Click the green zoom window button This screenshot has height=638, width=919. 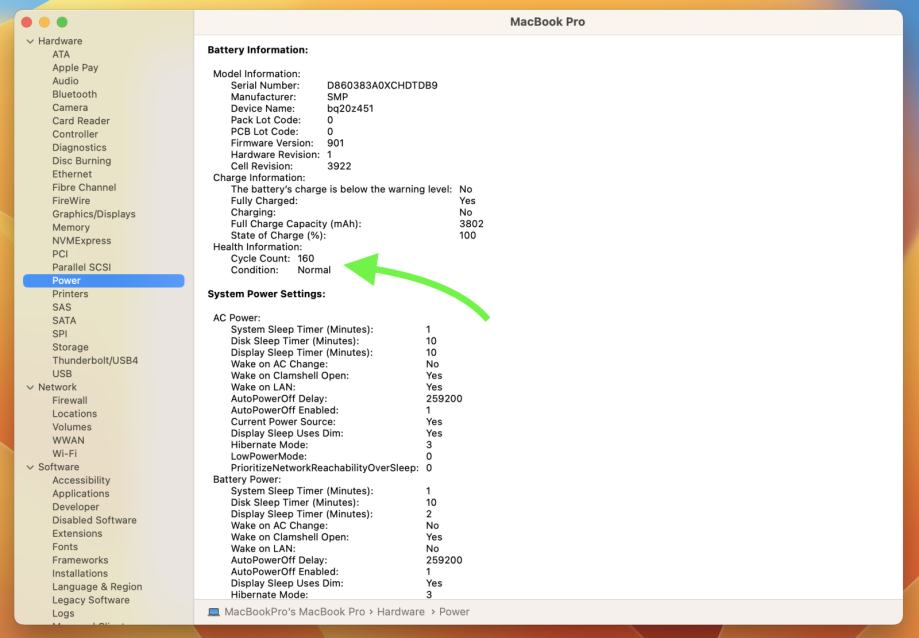pyautogui.click(x=62, y=22)
